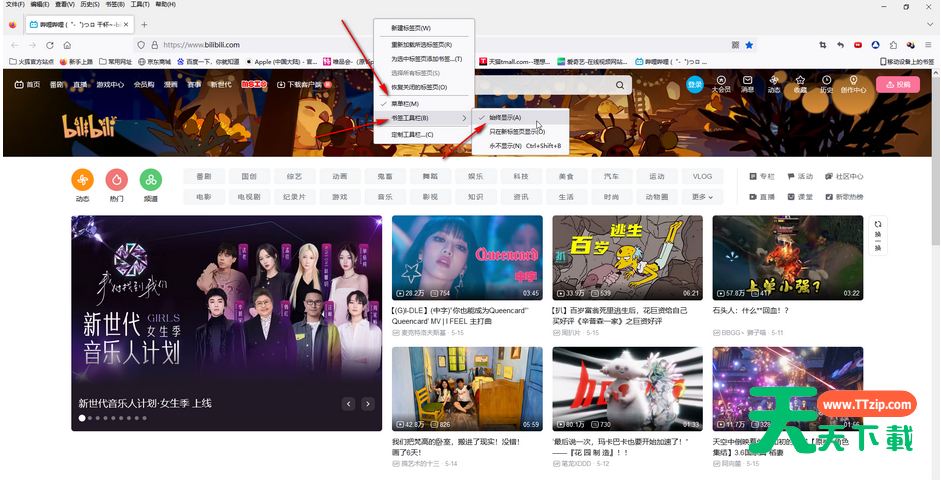Choose 重新加载所选标签页(R)
The image size is (941, 480).
click(424, 44)
